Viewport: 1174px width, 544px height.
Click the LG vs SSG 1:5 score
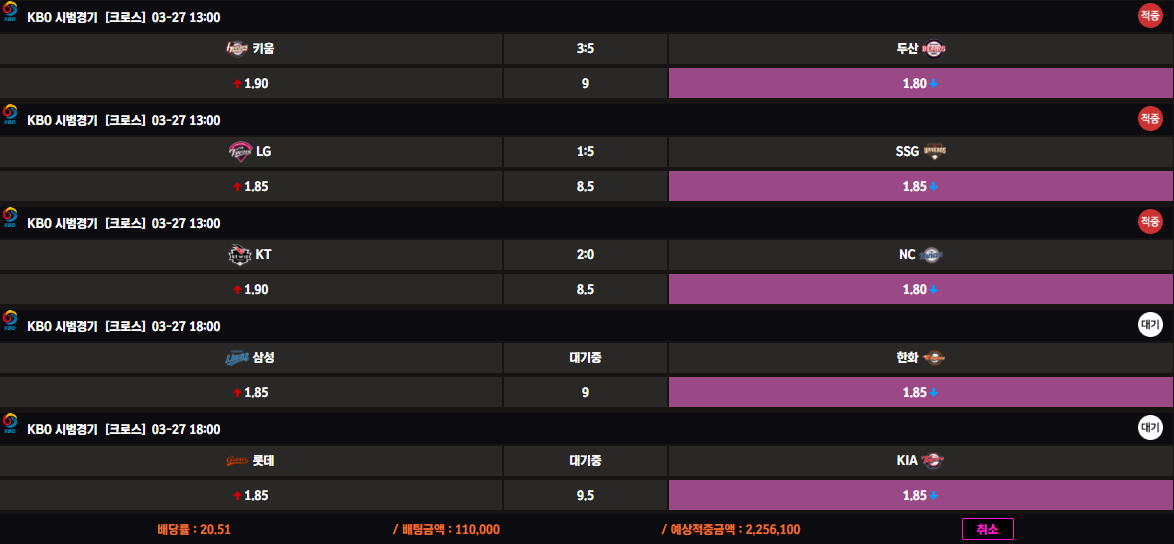point(585,152)
